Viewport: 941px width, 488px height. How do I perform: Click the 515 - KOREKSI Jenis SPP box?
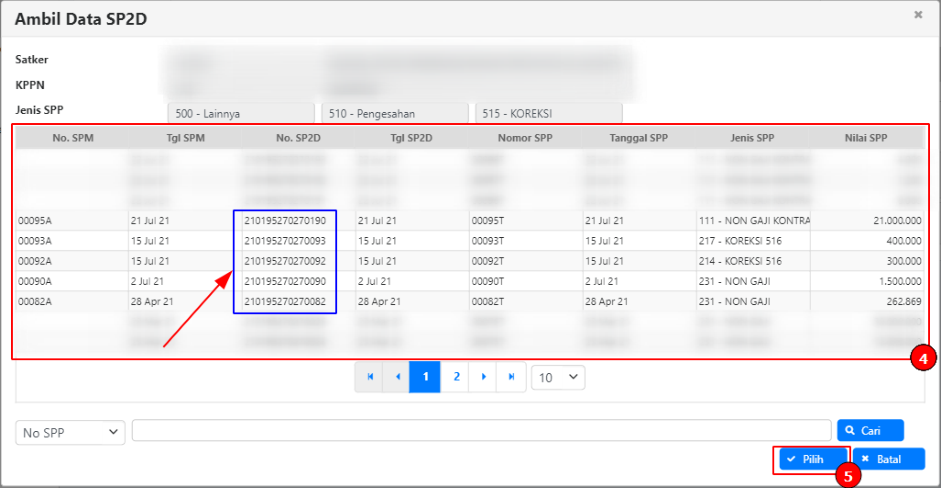(x=548, y=114)
